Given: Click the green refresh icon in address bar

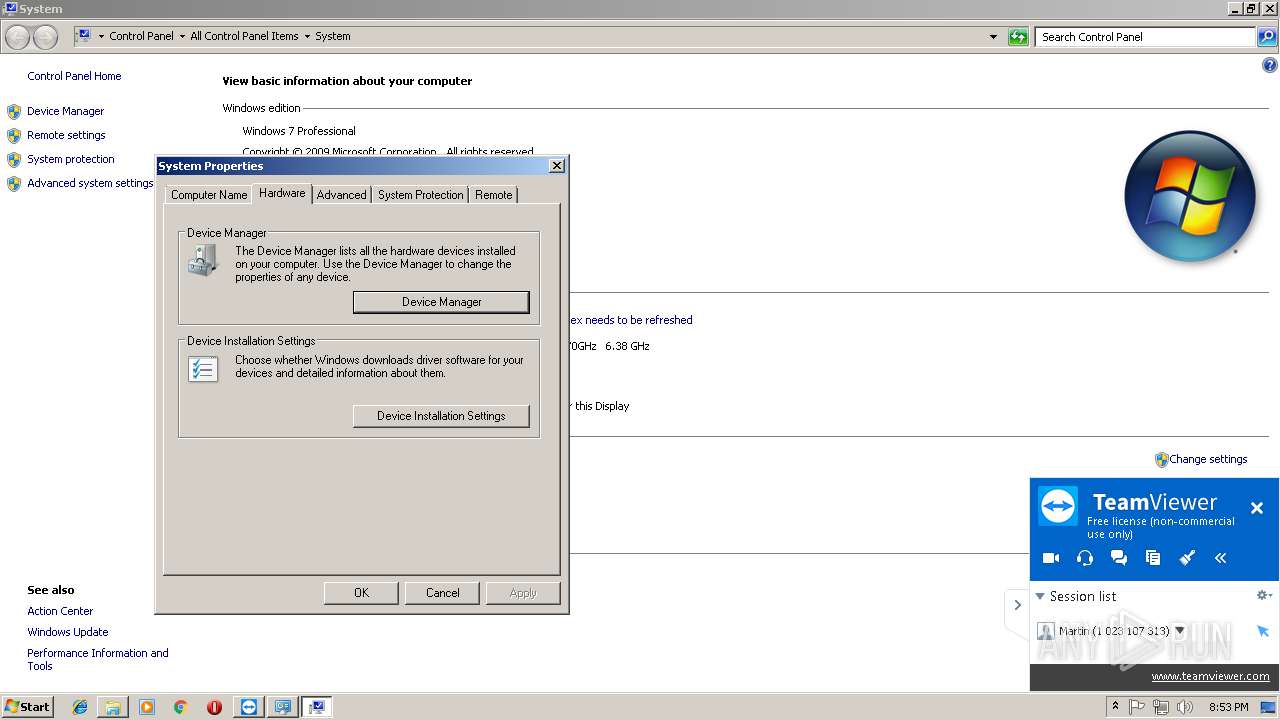Looking at the screenshot, I should tap(1018, 37).
